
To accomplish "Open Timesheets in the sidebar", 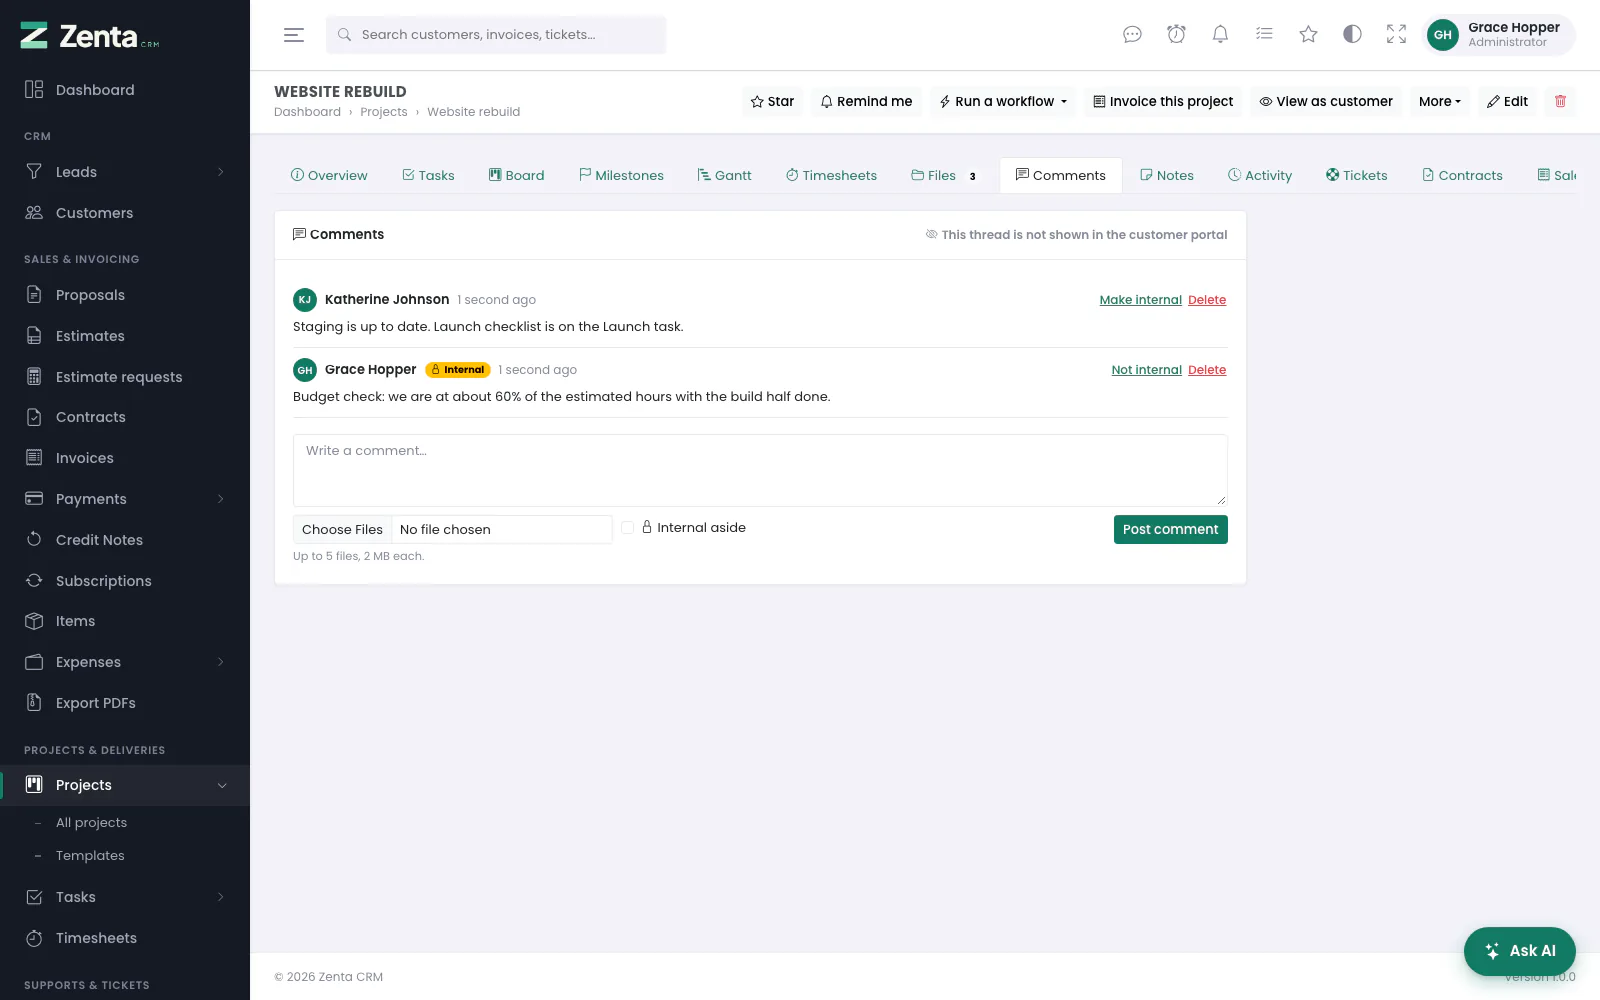I will [x=125, y=938].
